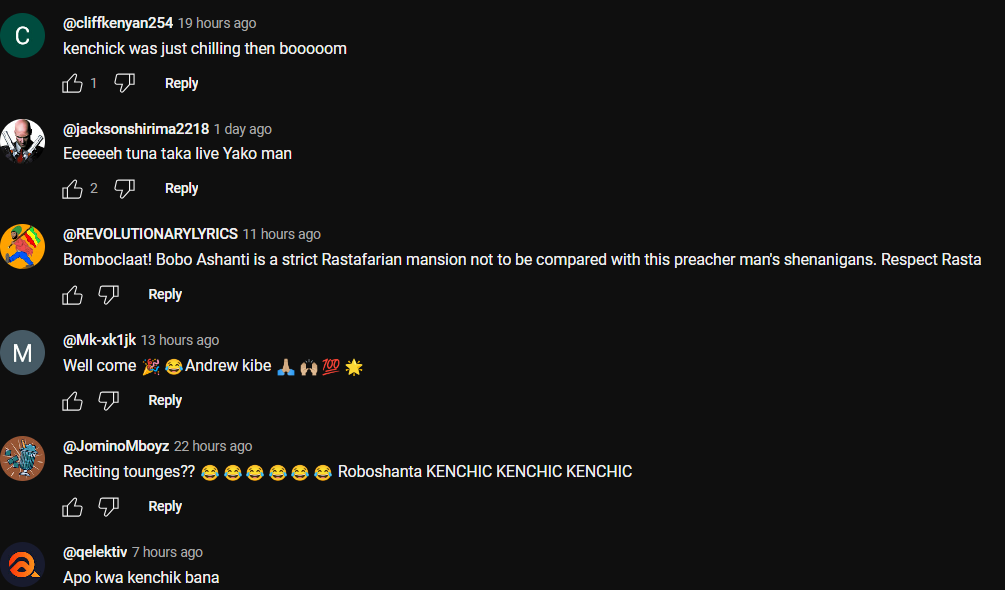
Task: Open the 11 hours ago timestamp link
Action: pos(281,234)
